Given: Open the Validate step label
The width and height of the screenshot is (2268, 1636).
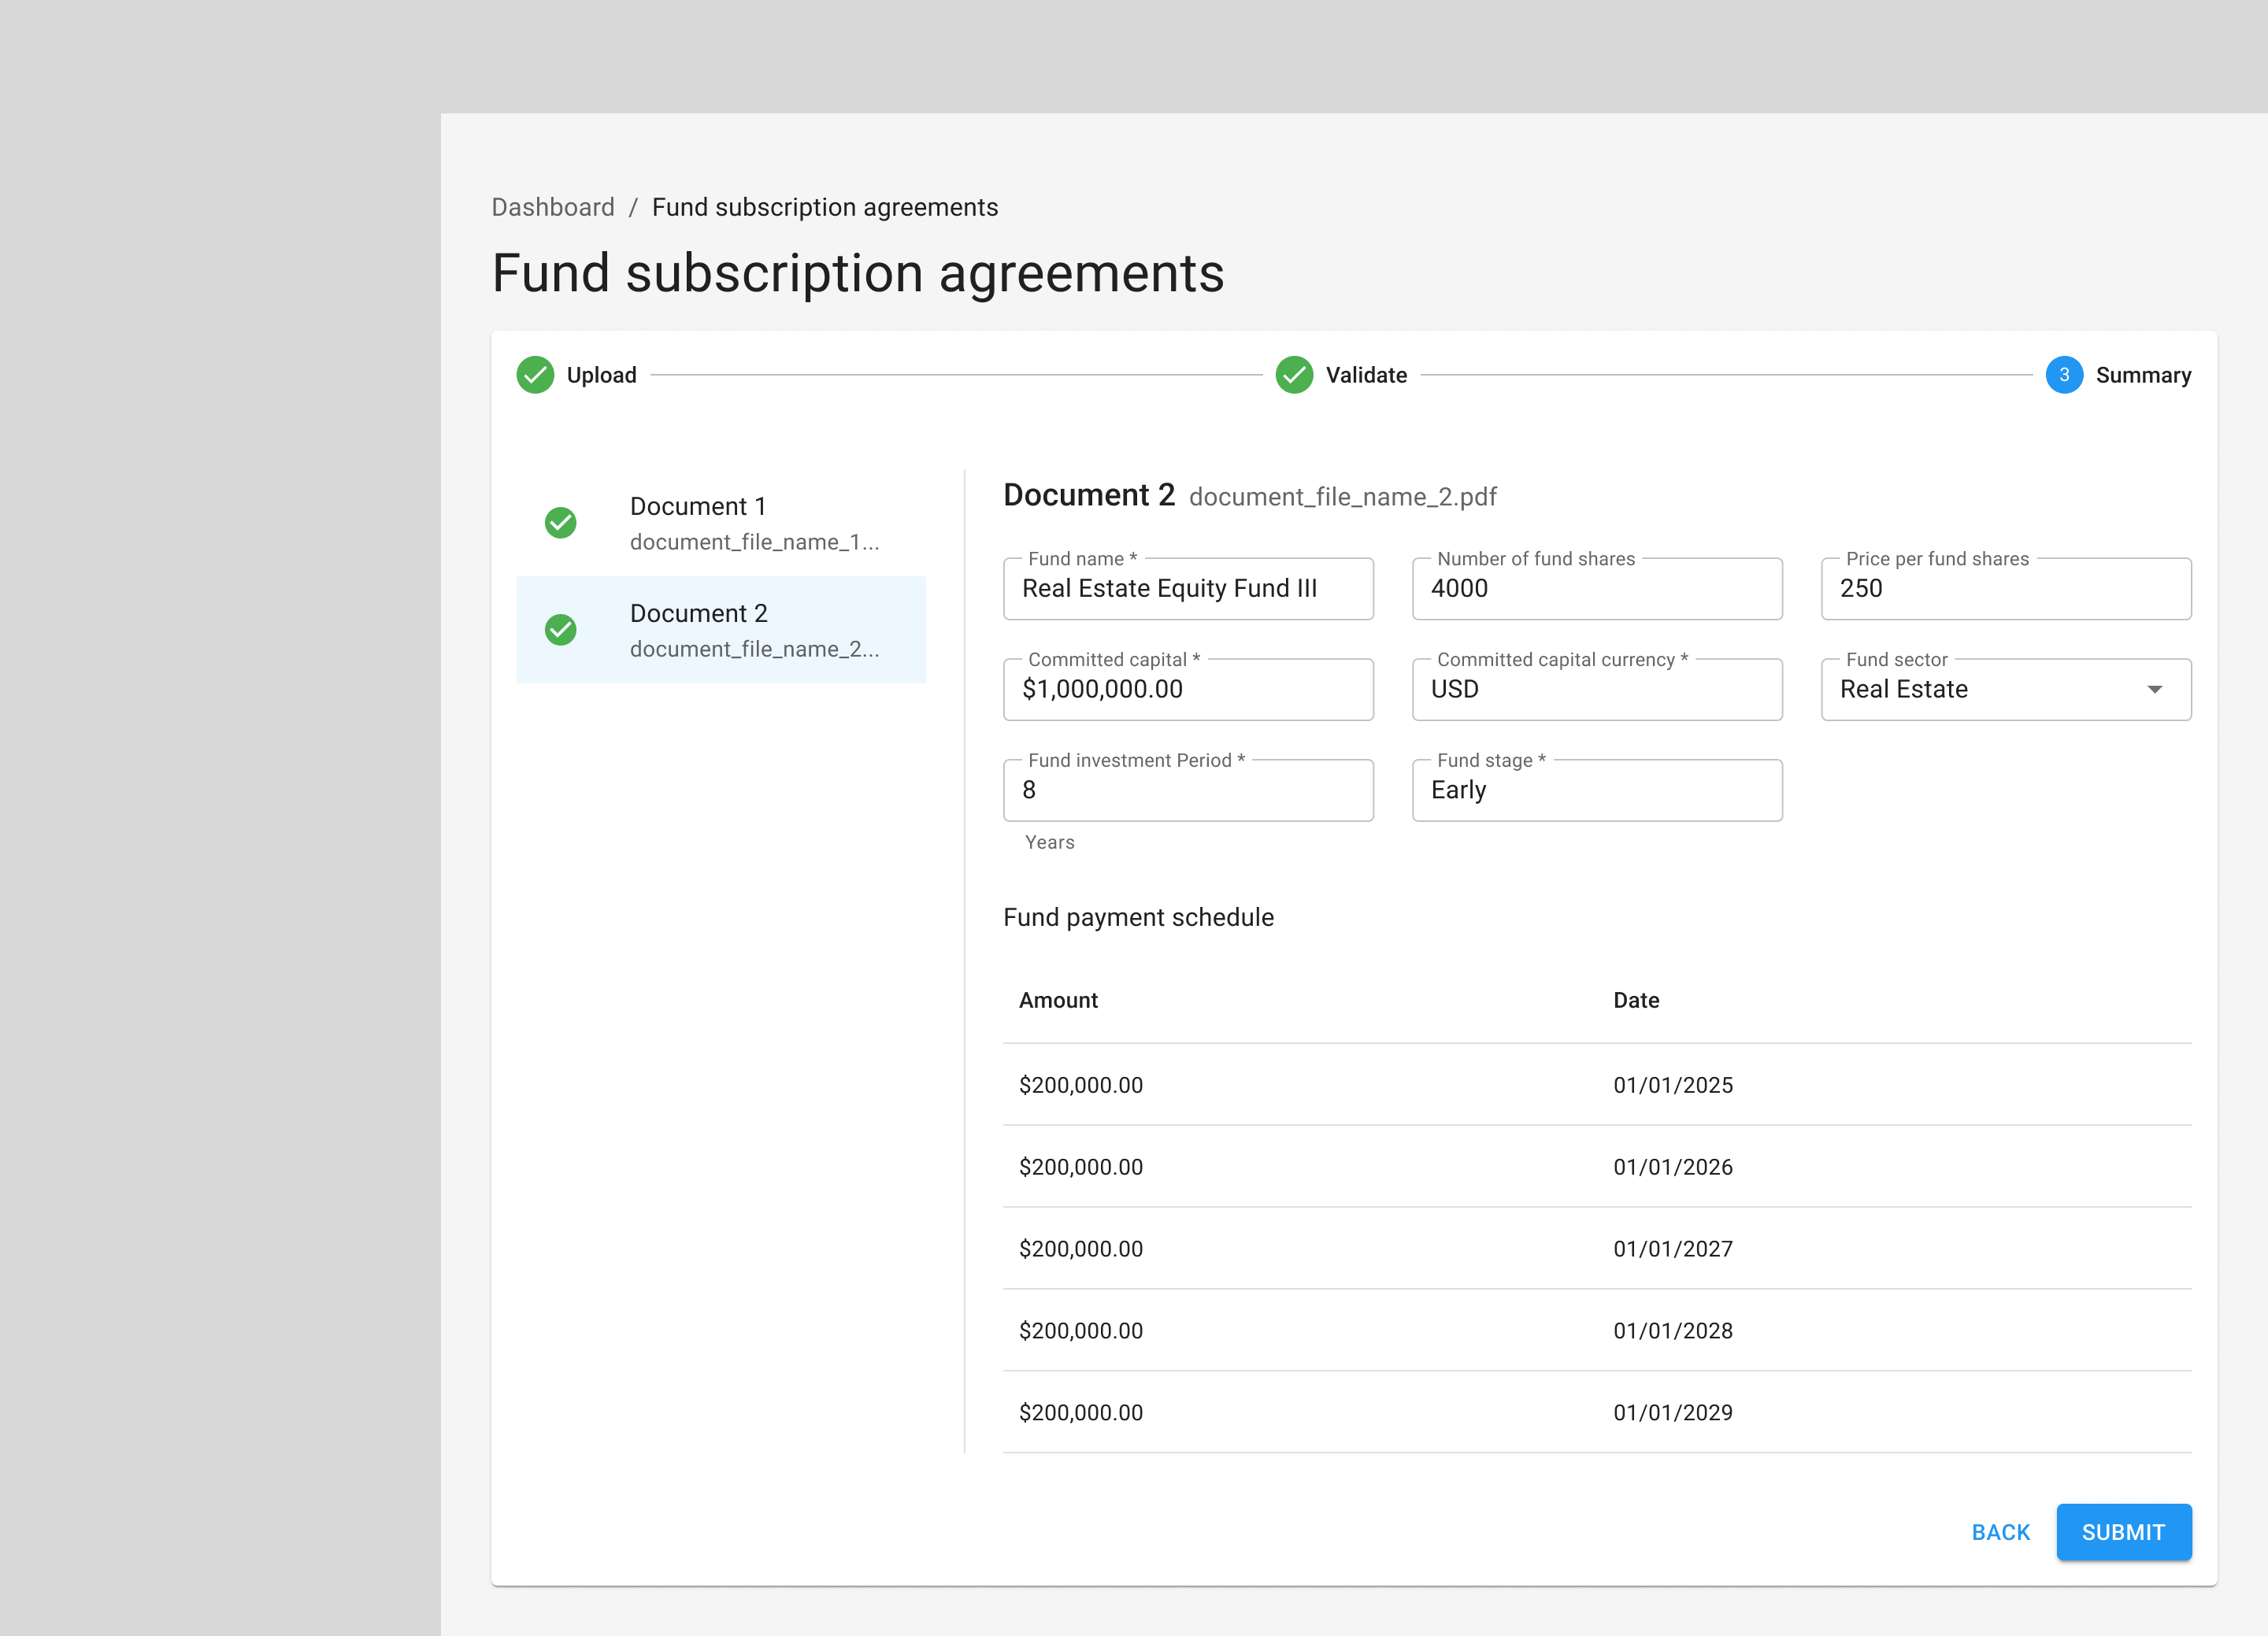Looking at the screenshot, I should 1366,375.
